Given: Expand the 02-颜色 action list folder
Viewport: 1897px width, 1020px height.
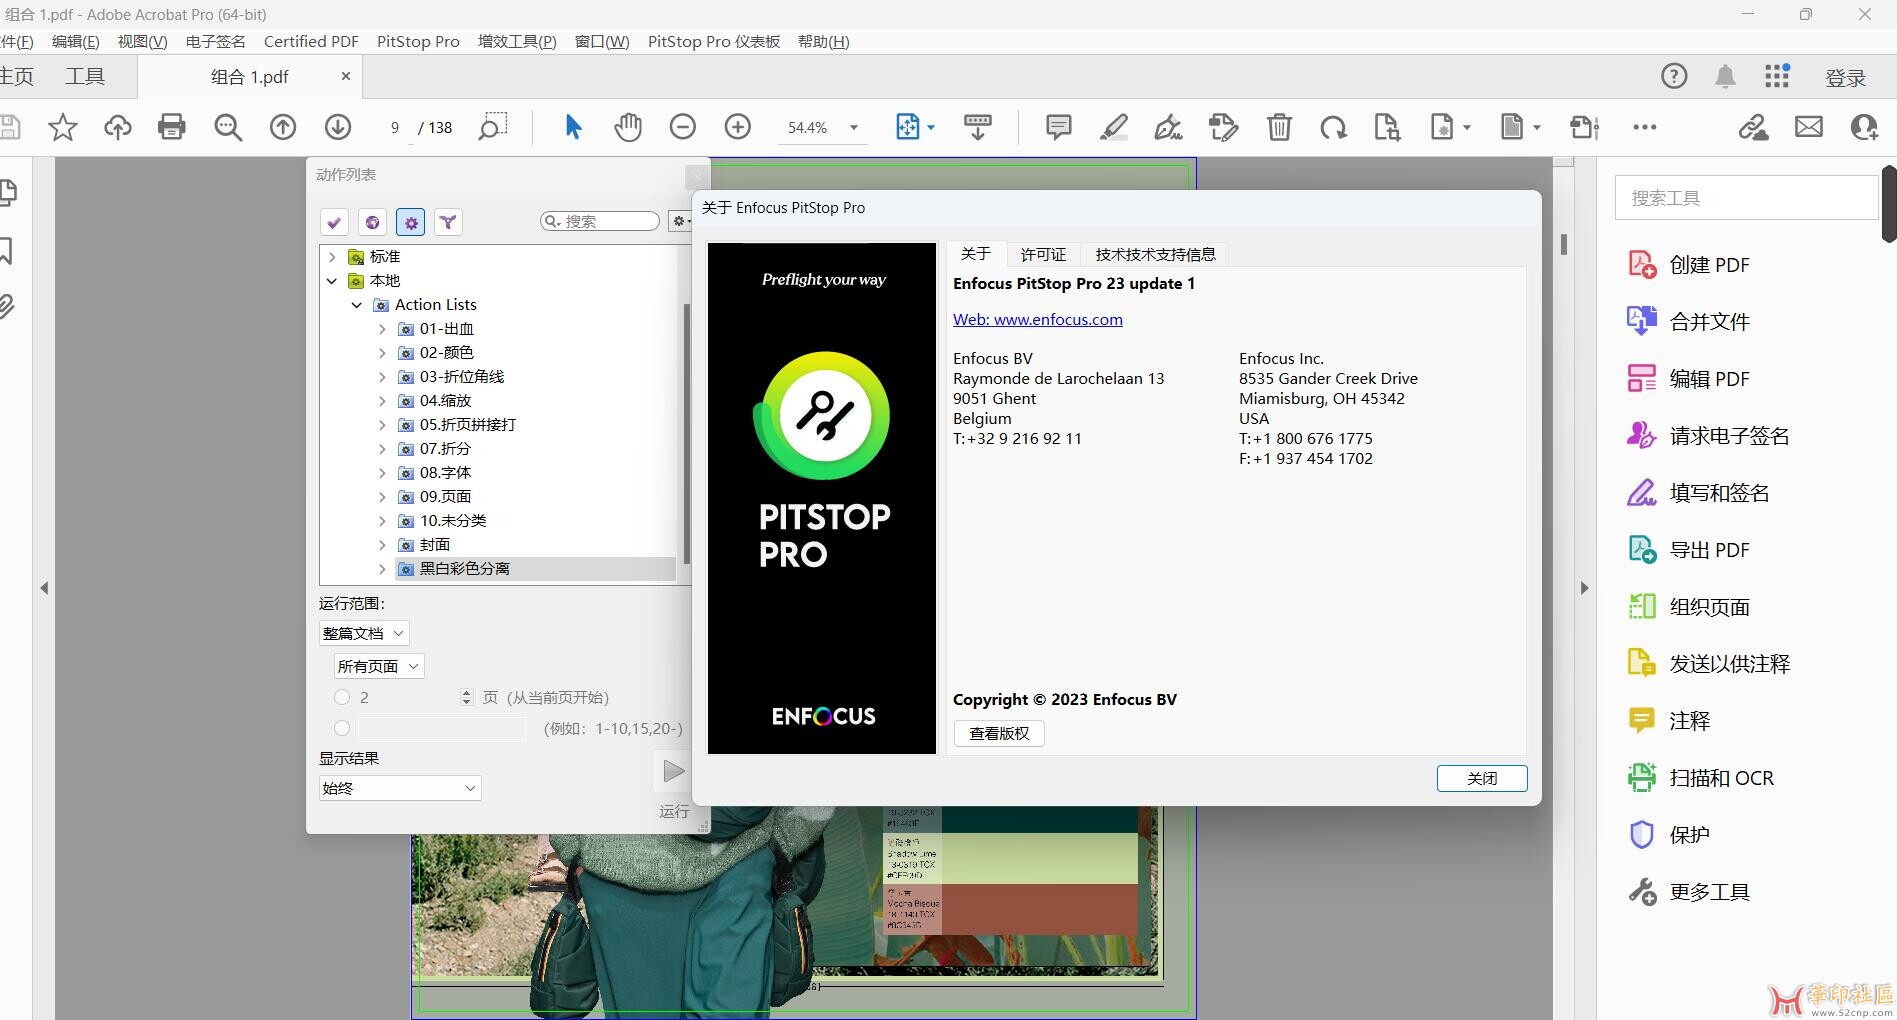Looking at the screenshot, I should coord(382,353).
